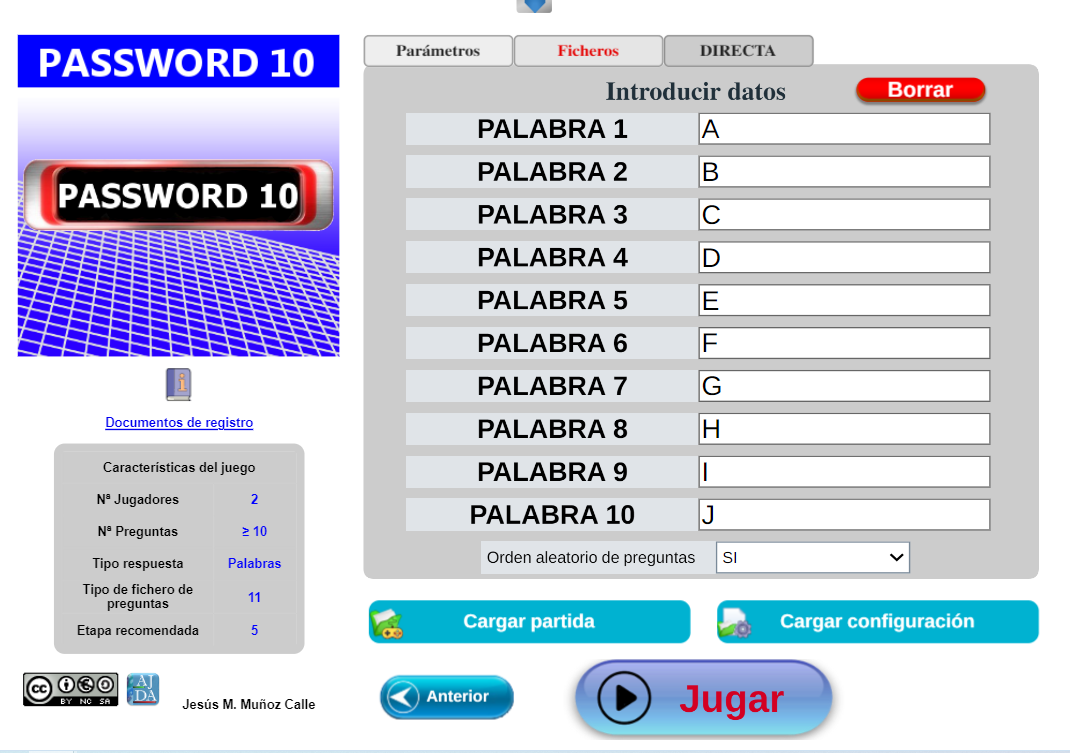
Task: Open the Orden aleatorio de preguntas dropdown
Action: [812, 558]
